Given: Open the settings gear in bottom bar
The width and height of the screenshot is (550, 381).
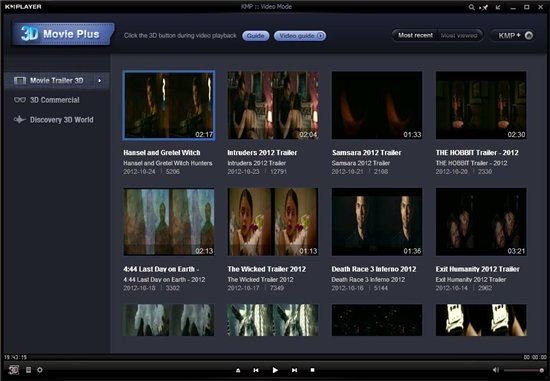Looking at the screenshot, I should click(40, 370).
